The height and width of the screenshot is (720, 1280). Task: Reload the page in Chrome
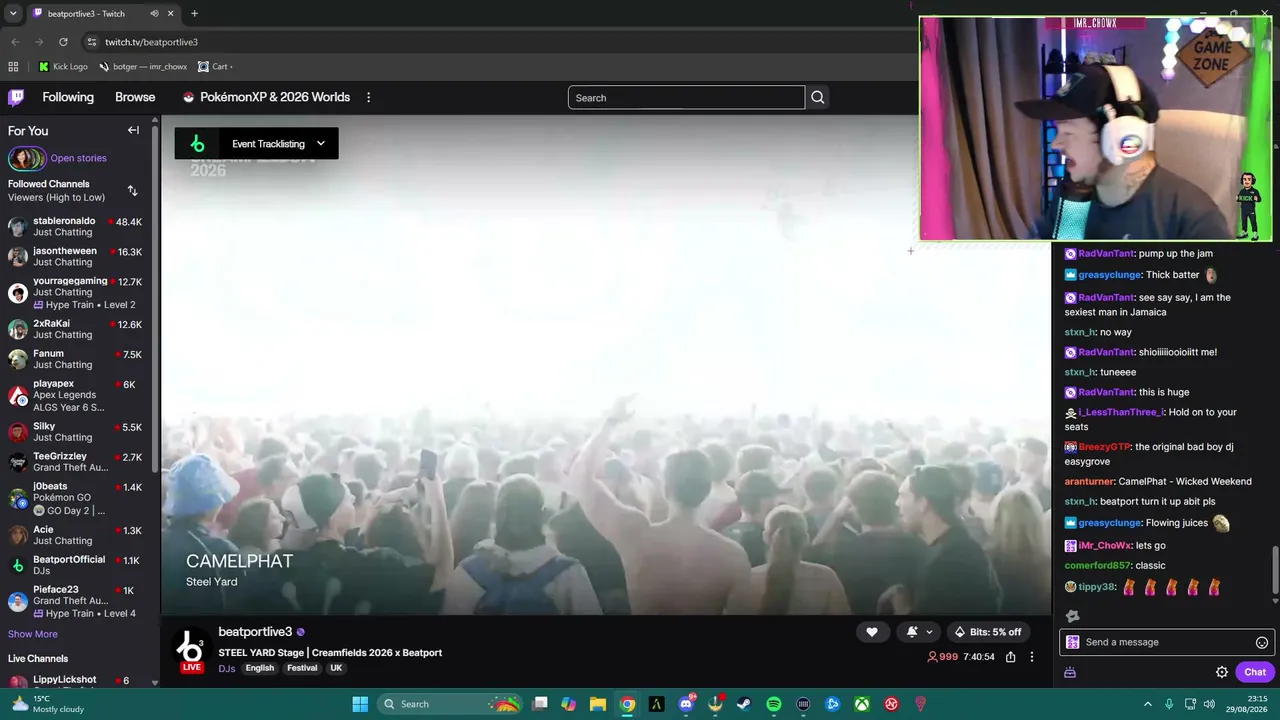[63, 42]
